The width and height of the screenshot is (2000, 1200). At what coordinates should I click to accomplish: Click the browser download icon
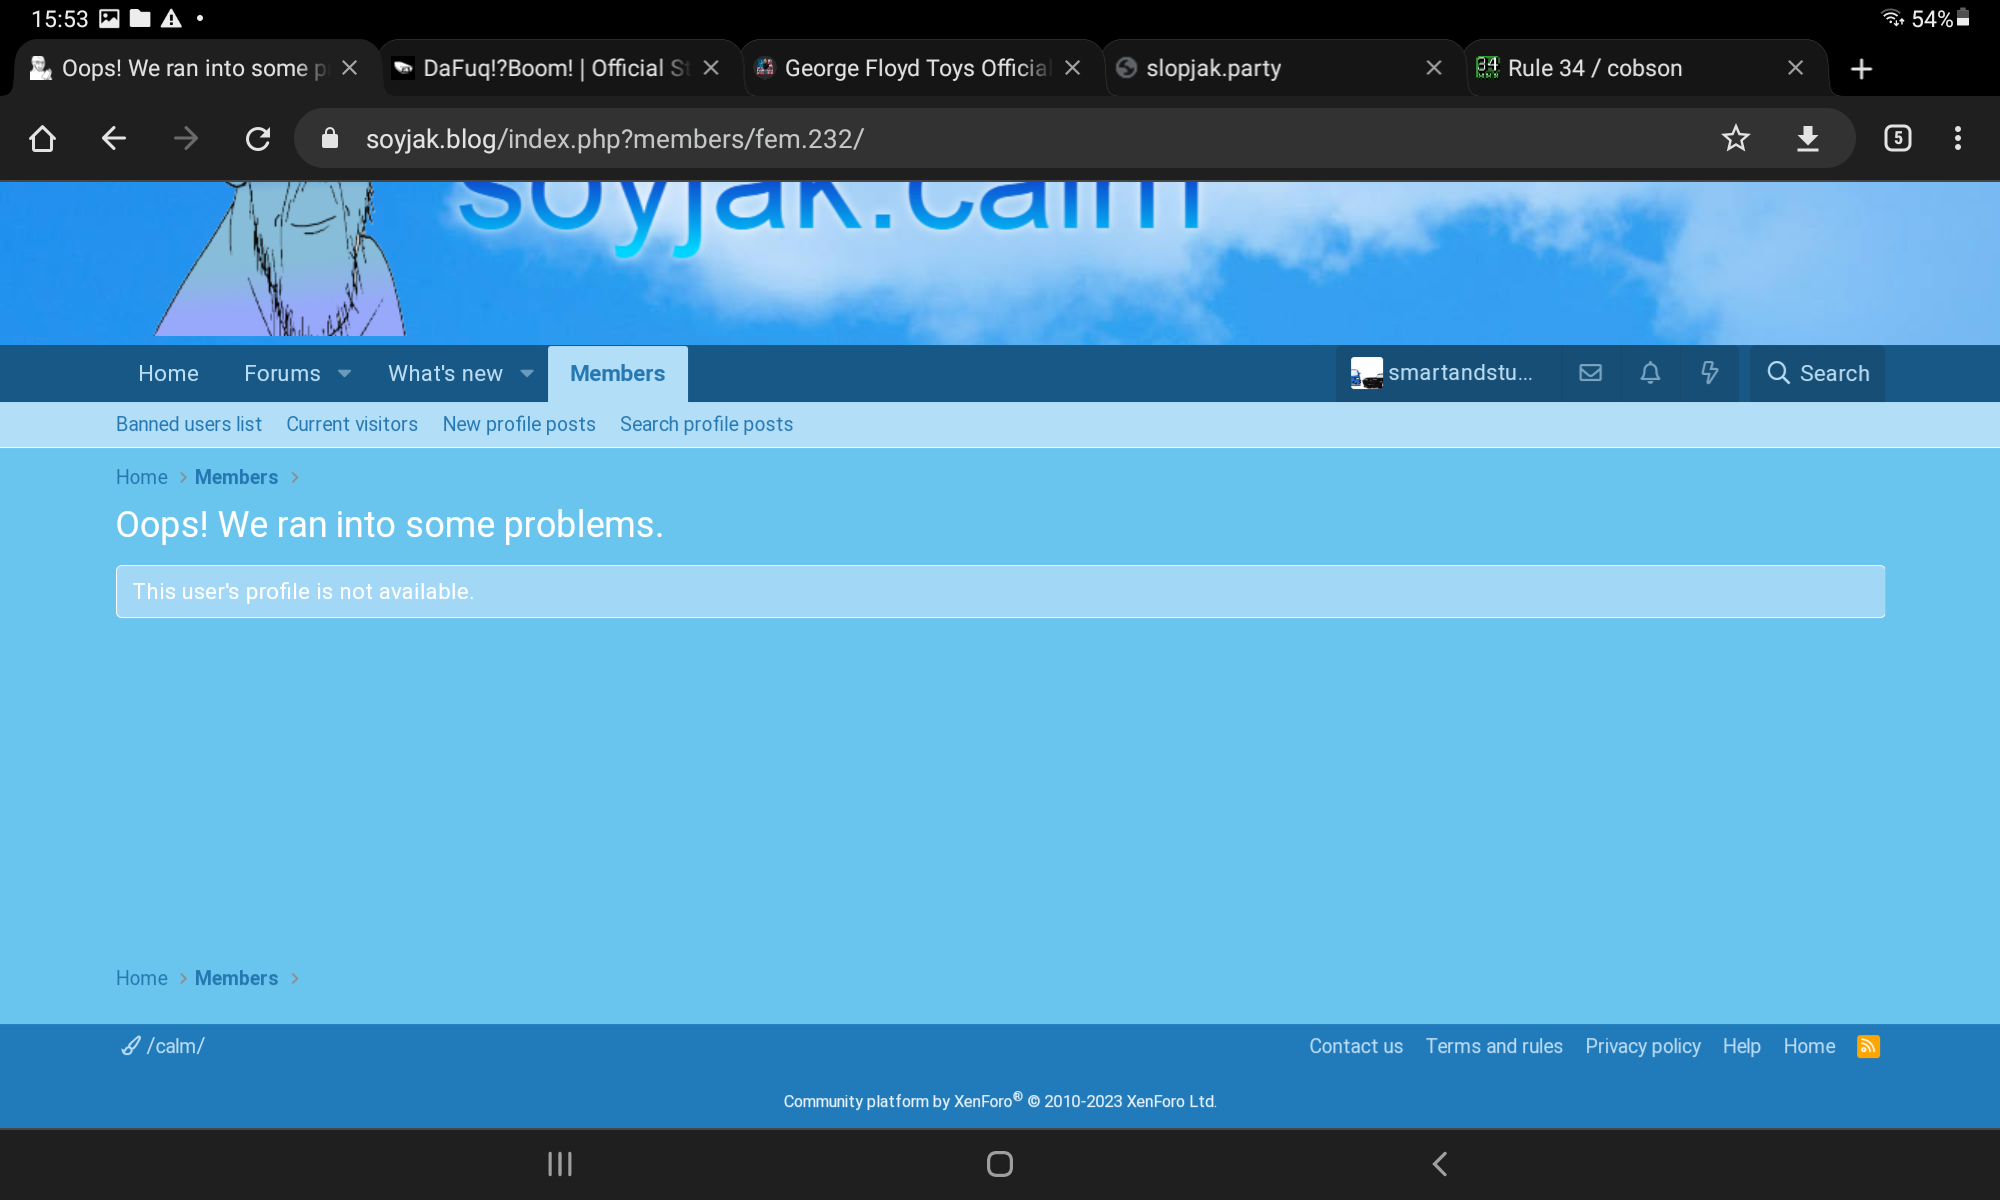tap(1807, 138)
